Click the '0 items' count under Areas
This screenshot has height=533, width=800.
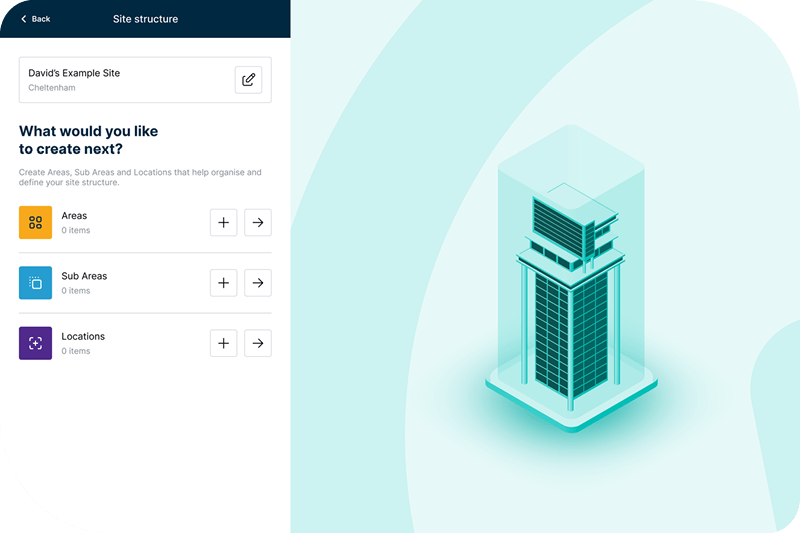click(76, 231)
